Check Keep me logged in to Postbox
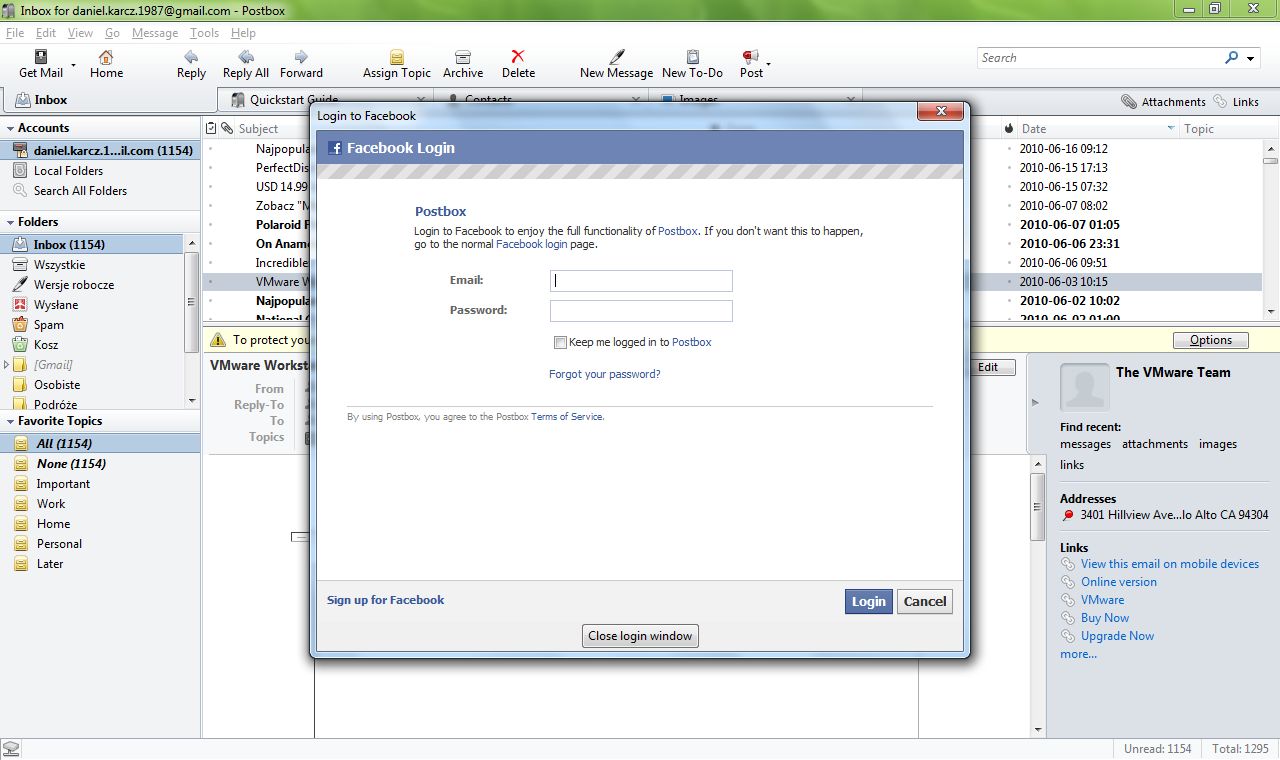This screenshot has height=760, width=1280. coord(560,343)
